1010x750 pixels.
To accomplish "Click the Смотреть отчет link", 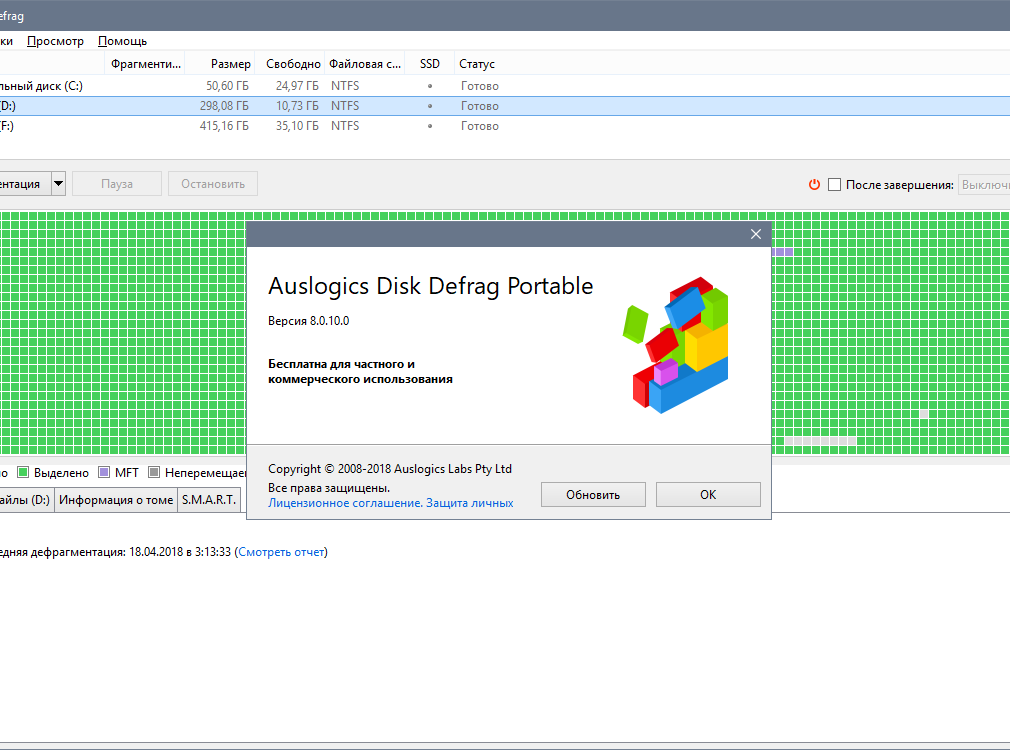I will (281, 552).
